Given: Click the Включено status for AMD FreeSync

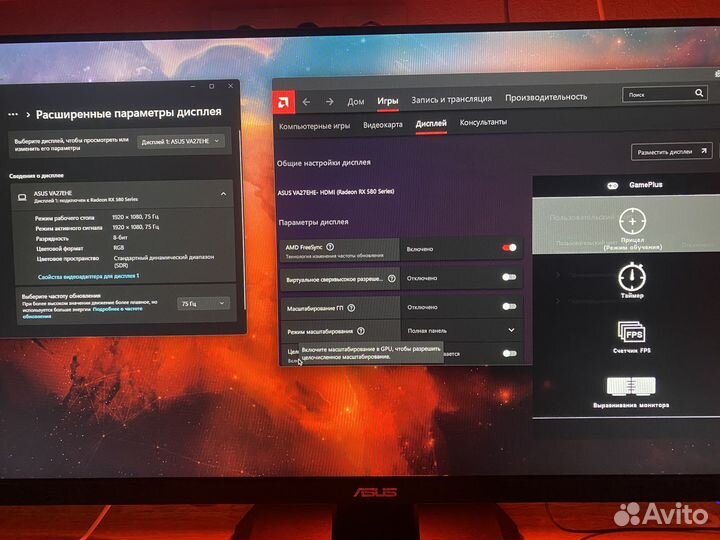Looking at the screenshot, I should [x=420, y=249].
